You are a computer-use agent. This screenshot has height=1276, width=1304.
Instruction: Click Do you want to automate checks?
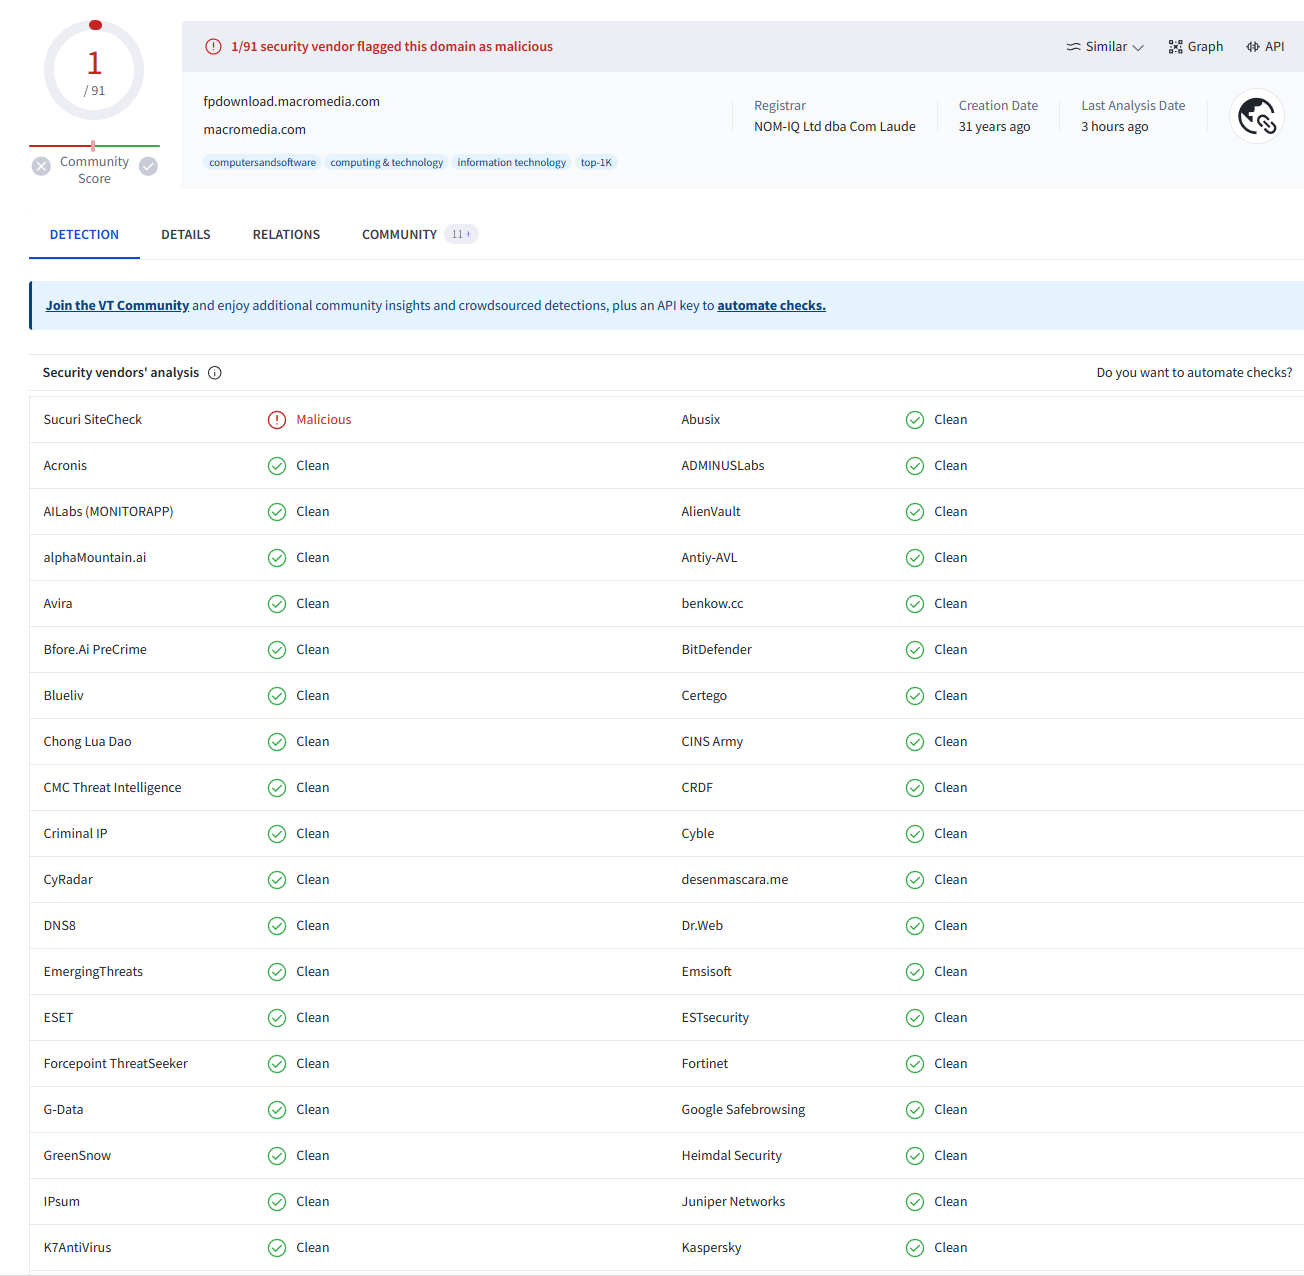[1194, 373]
